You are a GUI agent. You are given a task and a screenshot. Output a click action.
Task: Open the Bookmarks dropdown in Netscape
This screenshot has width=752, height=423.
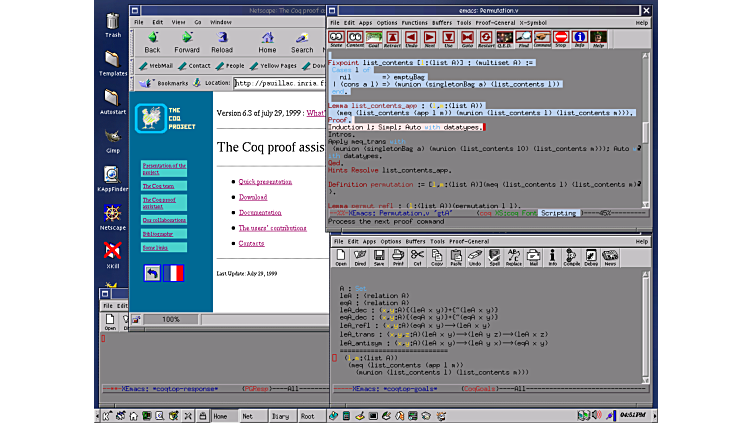point(166,83)
